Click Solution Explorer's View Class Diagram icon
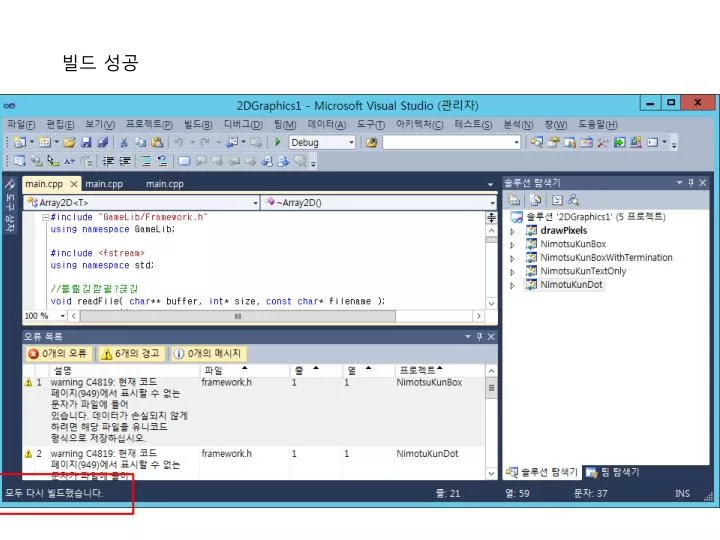 574,200
